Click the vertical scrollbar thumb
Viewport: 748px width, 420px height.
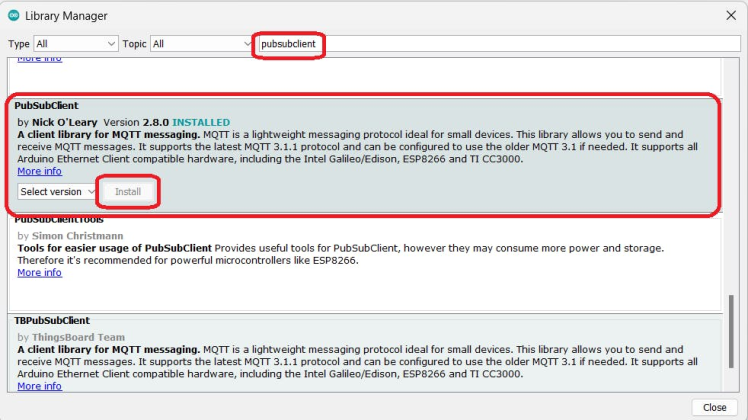pos(731,331)
